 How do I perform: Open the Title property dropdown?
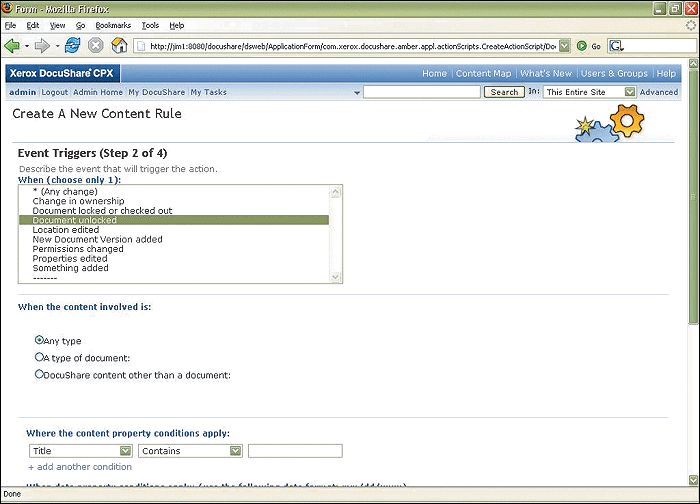[x=125, y=451]
